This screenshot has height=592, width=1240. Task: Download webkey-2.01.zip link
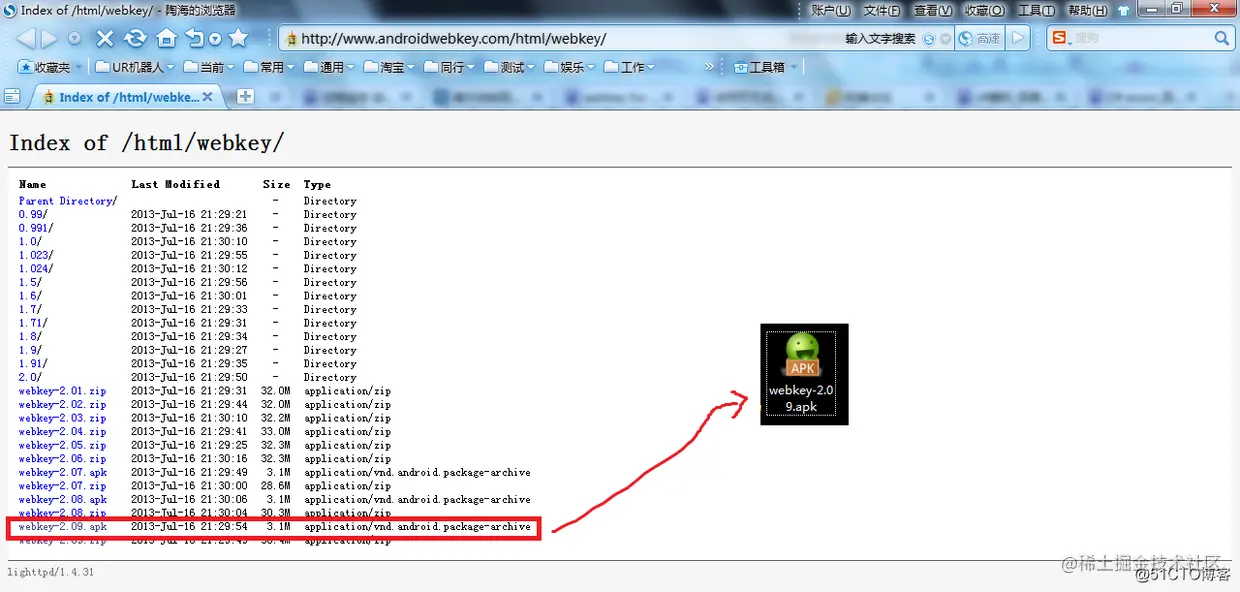pos(62,391)
